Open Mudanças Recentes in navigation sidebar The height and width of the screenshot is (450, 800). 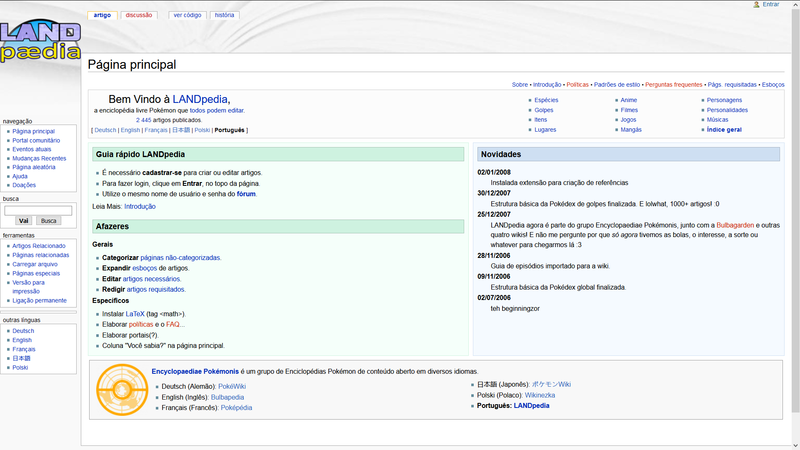coord(39,158)
